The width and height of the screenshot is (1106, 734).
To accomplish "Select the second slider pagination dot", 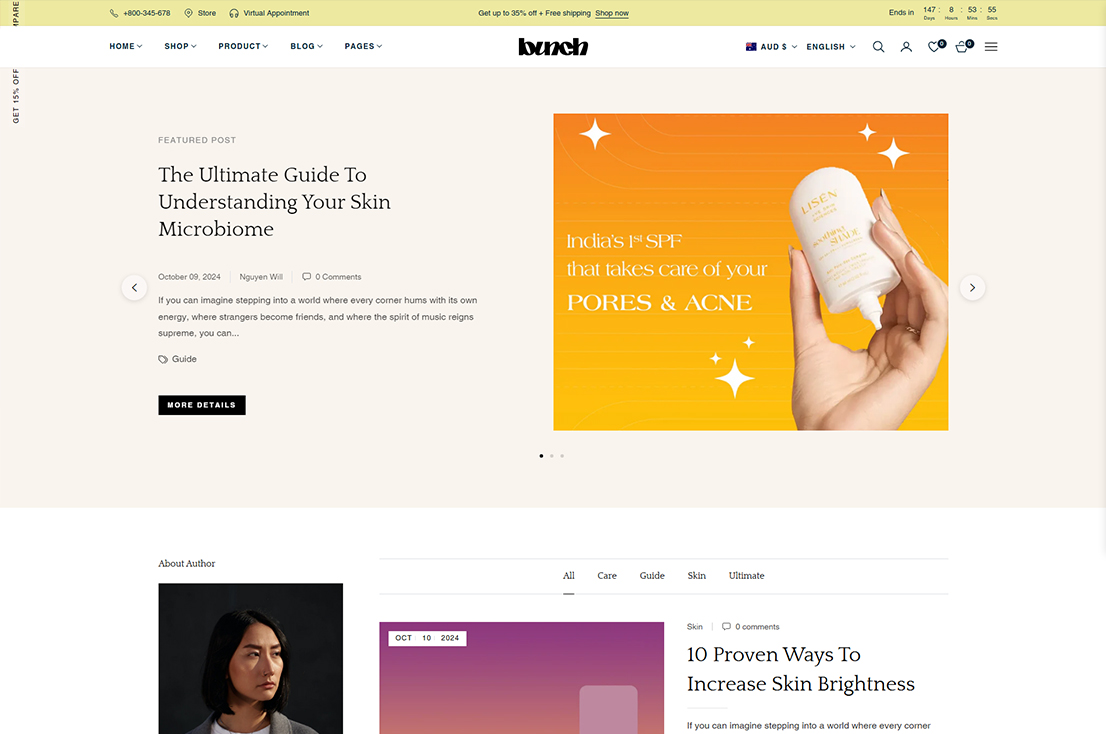I will tap(552, 456).
